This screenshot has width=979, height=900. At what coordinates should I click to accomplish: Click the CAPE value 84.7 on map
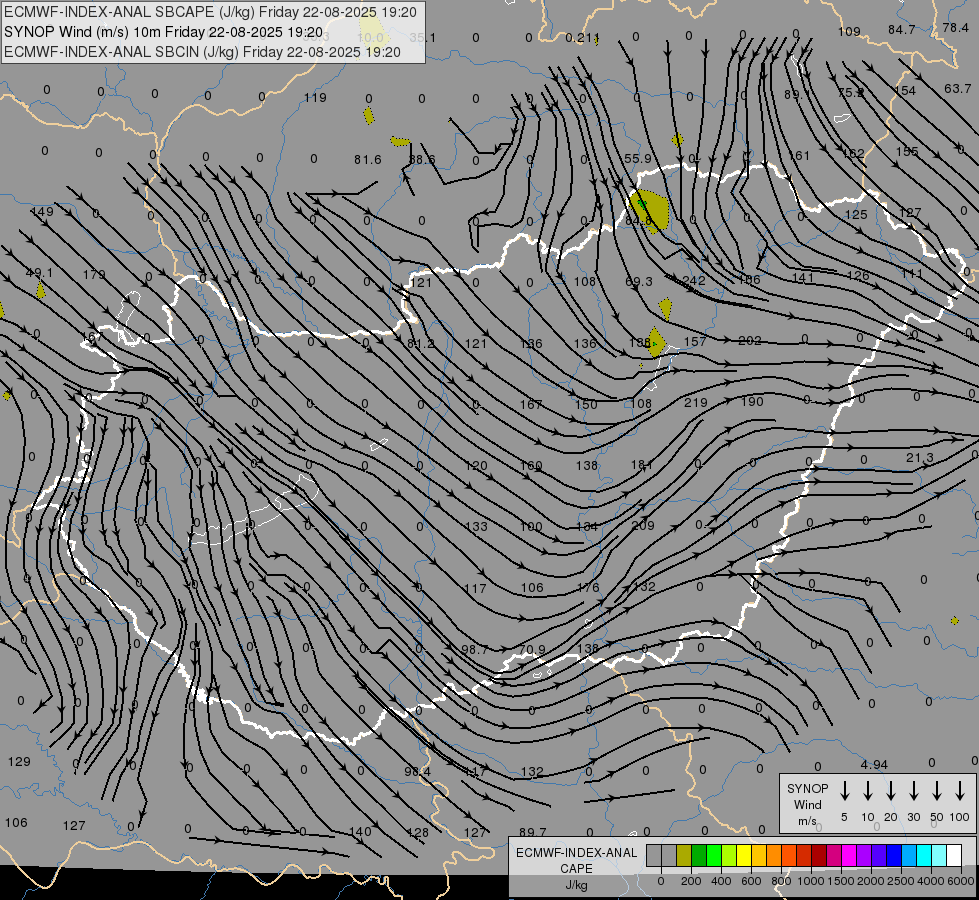pos(902,29)
